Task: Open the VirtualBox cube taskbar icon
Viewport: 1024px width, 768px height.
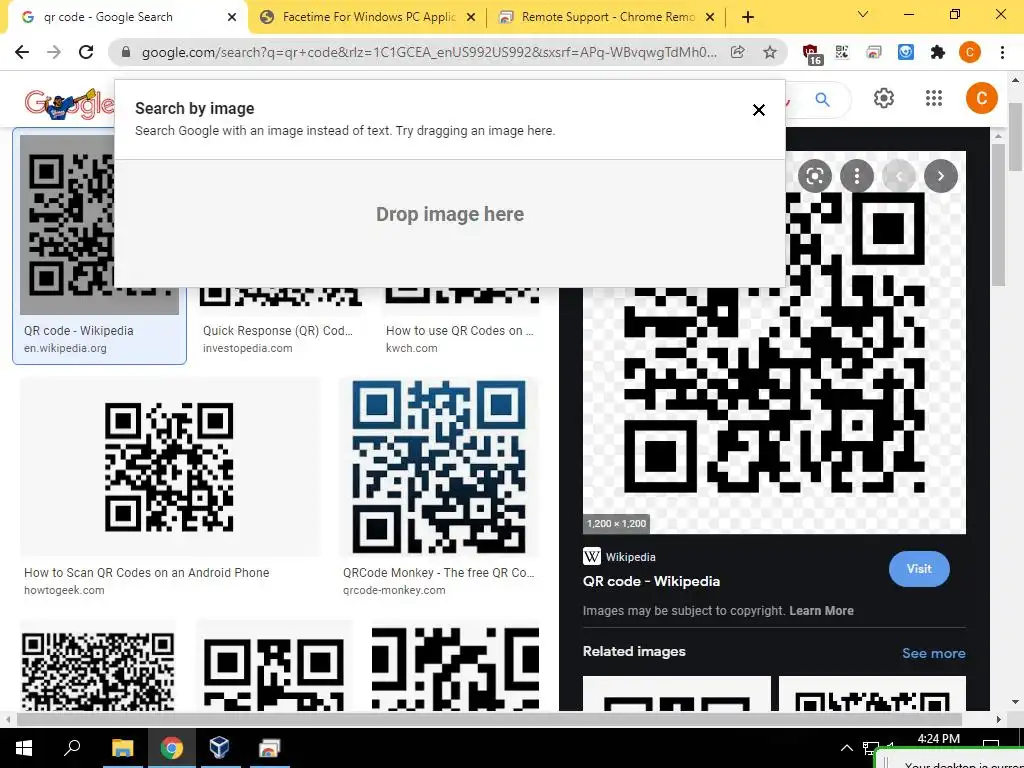Action: click(x=219, y=747)
